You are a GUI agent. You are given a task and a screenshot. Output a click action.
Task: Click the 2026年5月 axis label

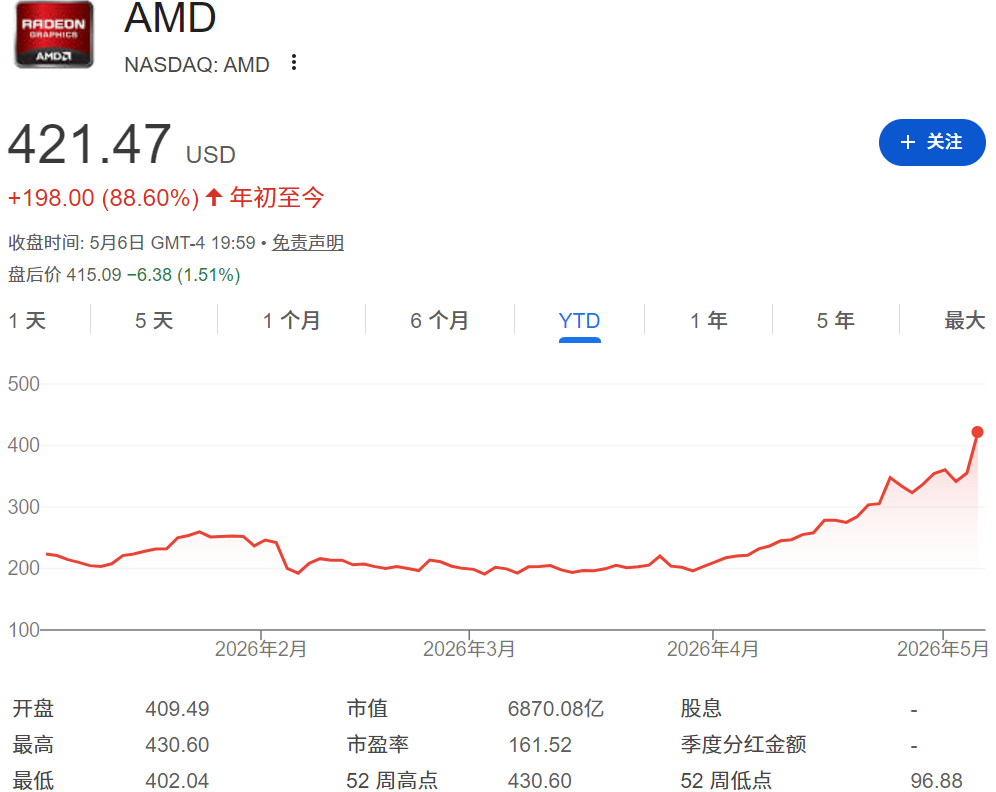[943, 649]
